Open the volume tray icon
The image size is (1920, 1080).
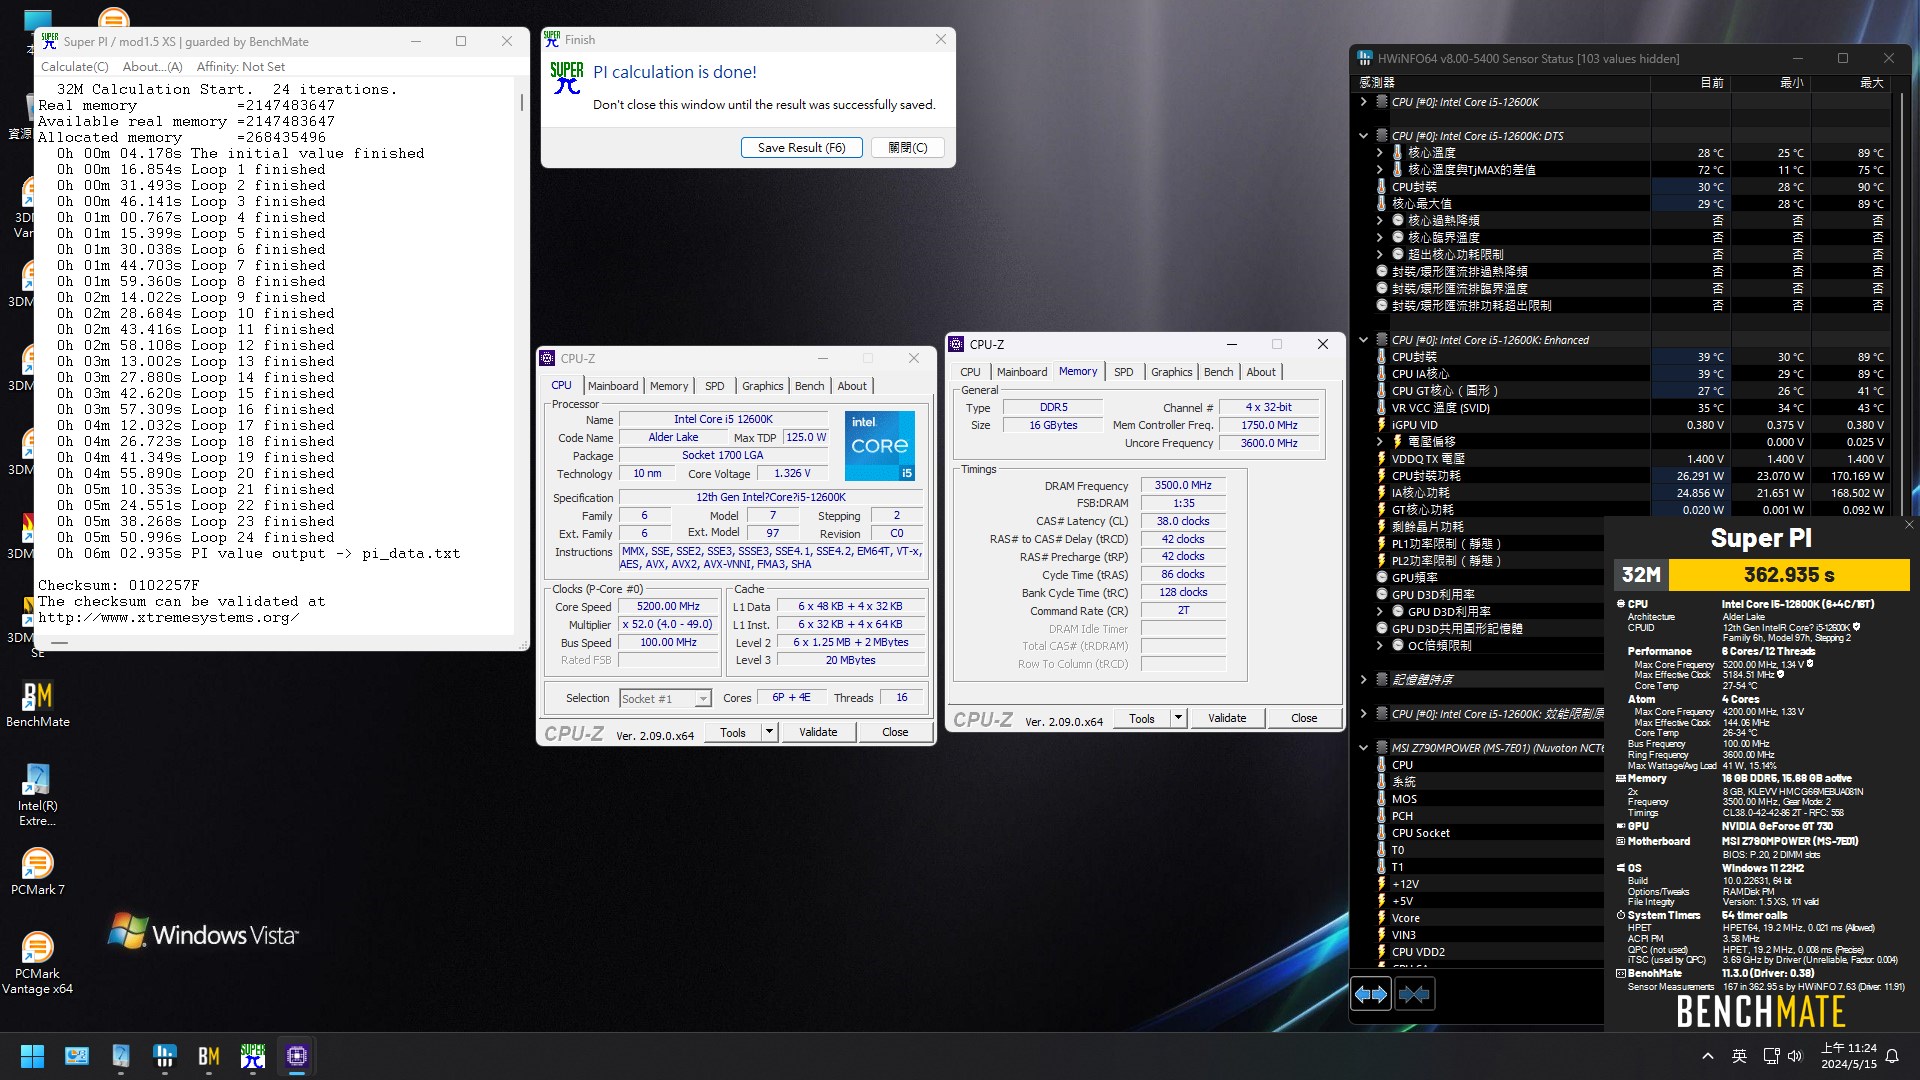(1795, 1056)
